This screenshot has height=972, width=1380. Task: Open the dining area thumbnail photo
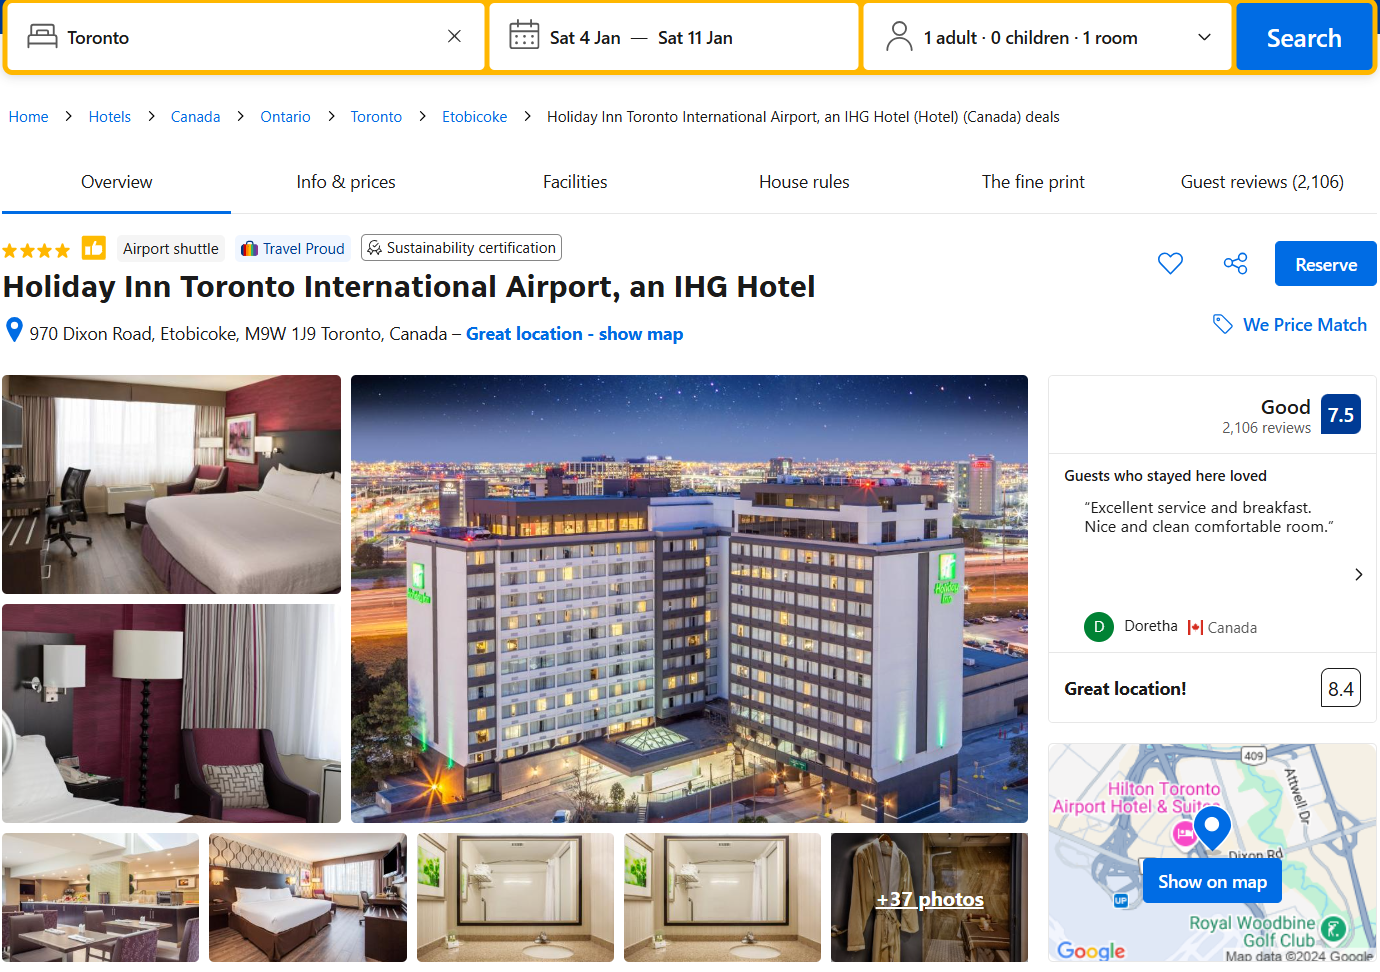coord(100,898)
